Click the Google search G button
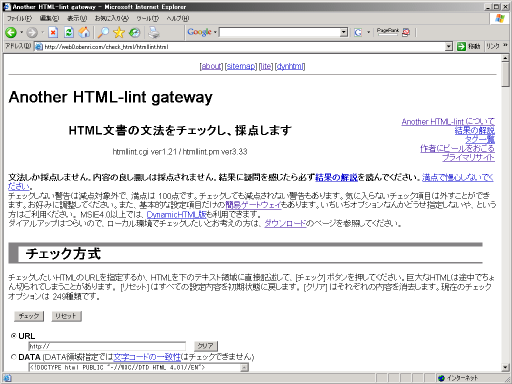Screen dimensions: 512x384 pos(358,32)
